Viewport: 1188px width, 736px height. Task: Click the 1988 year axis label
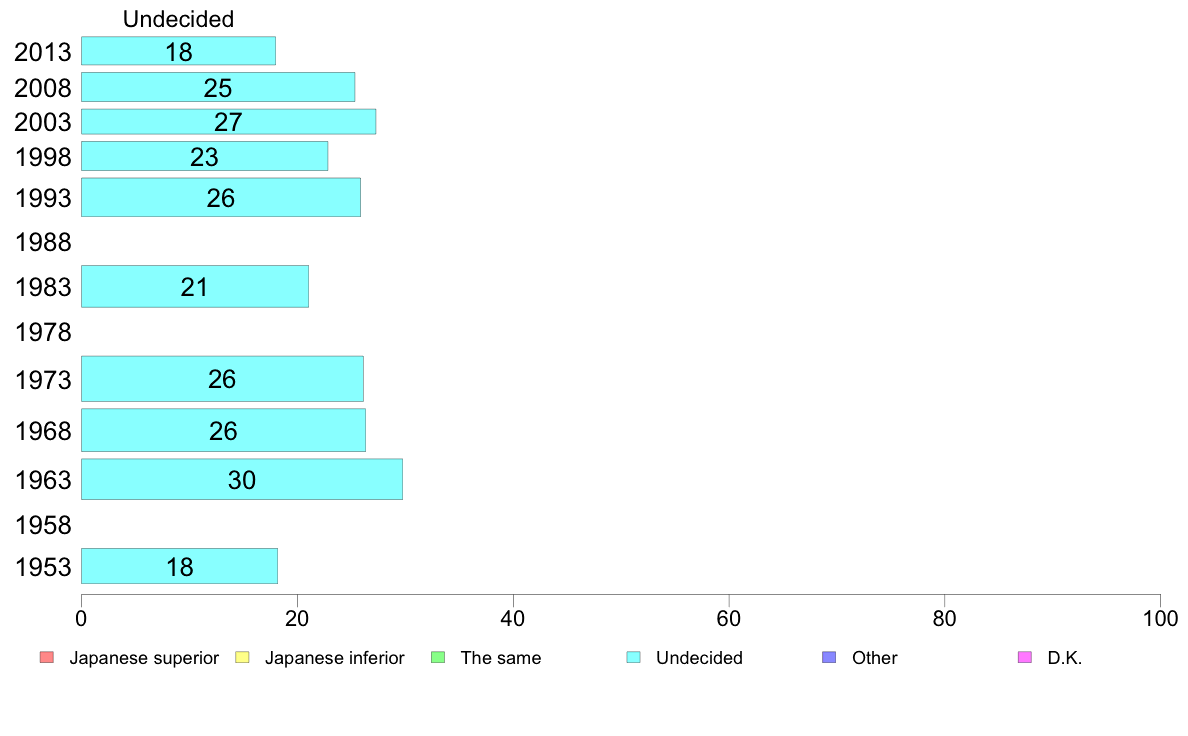pyautogui.click(x=43, y=243)
